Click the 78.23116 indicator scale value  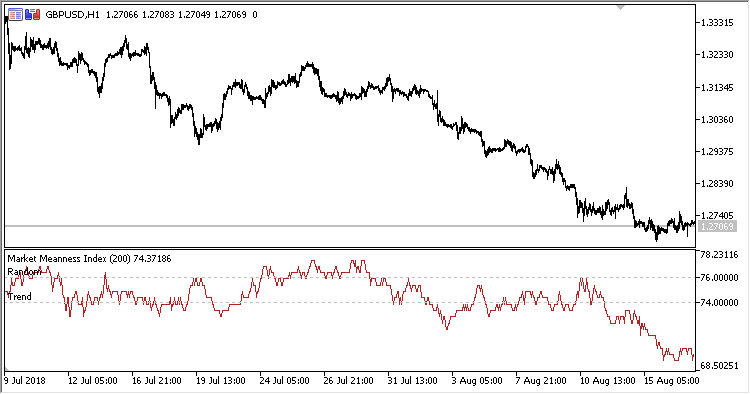(x=719, y=255)
